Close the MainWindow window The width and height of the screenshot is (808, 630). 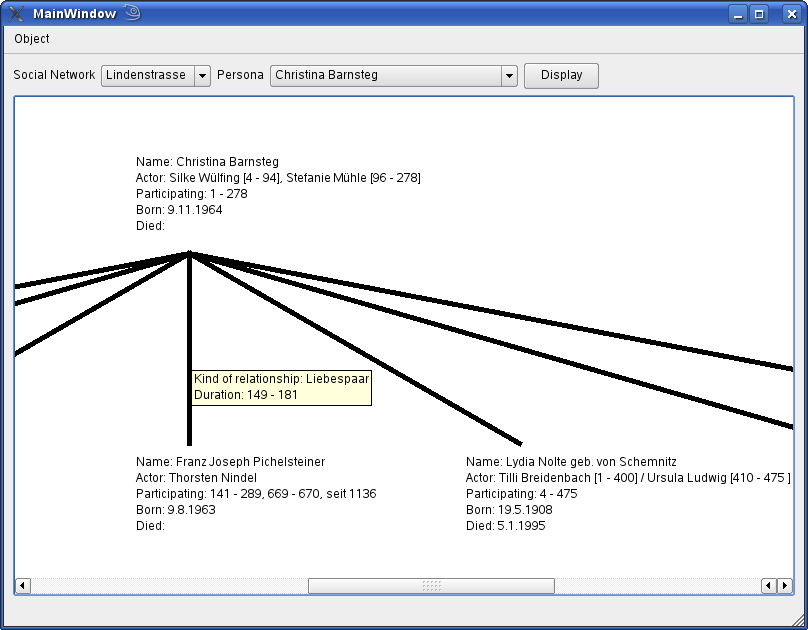click(x=791, y=14)
